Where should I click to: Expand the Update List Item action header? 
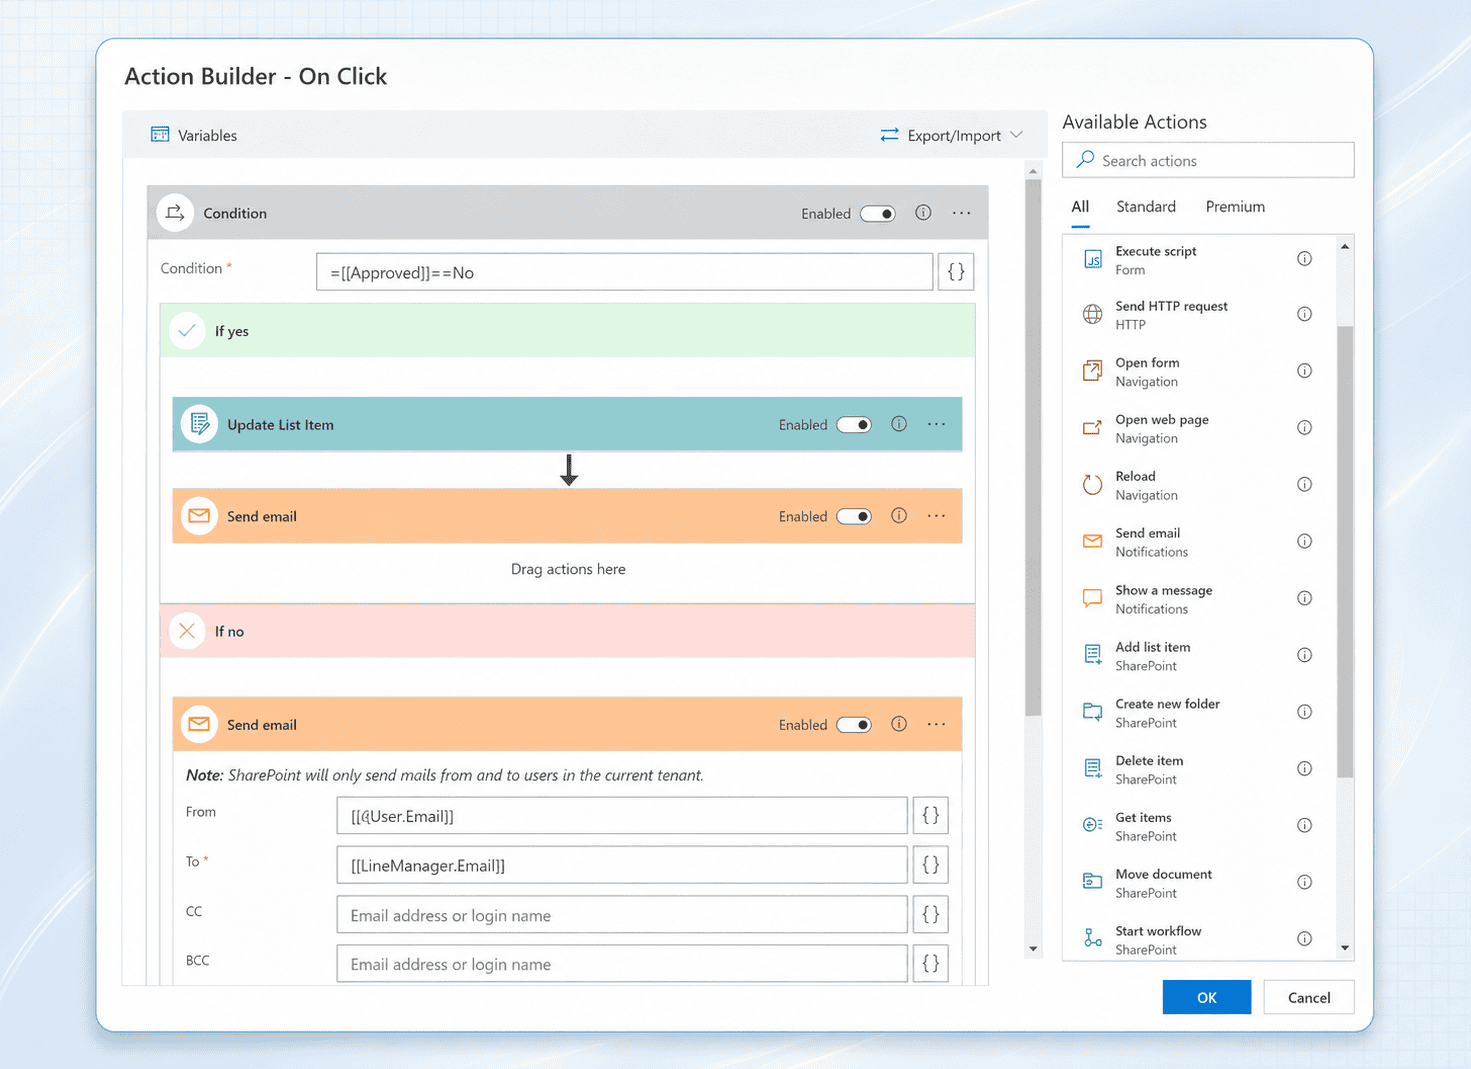pyautogui.click(x=567, y=424)
